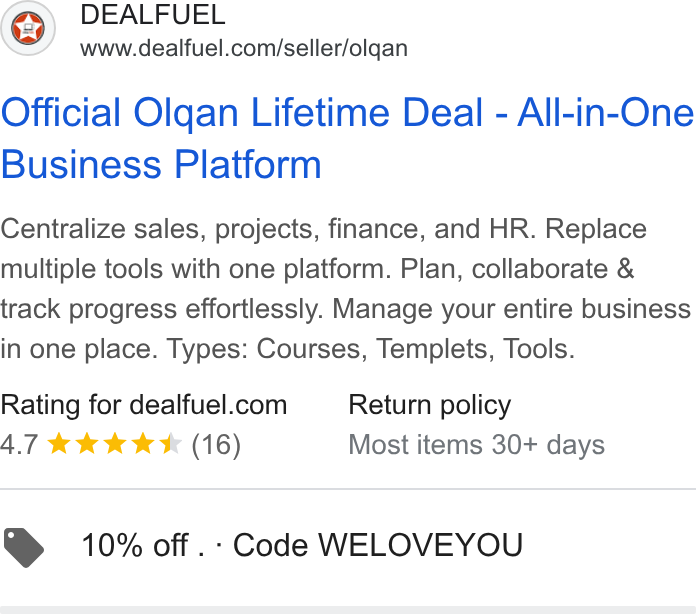Screen dimensions: 696x614
Task: Click the DealFuel red star favicon
Action: 28,28
